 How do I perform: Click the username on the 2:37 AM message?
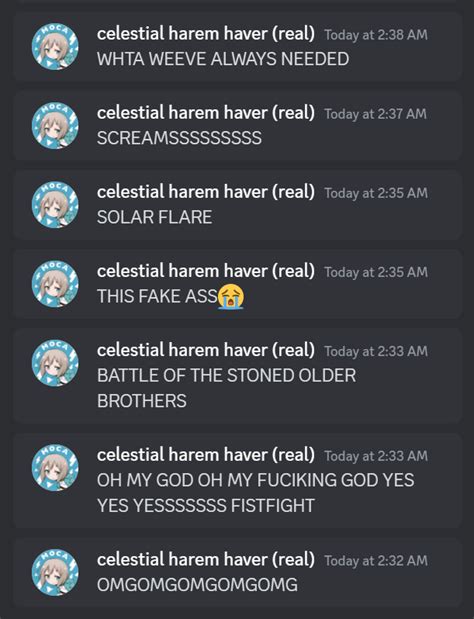[206, 113]
